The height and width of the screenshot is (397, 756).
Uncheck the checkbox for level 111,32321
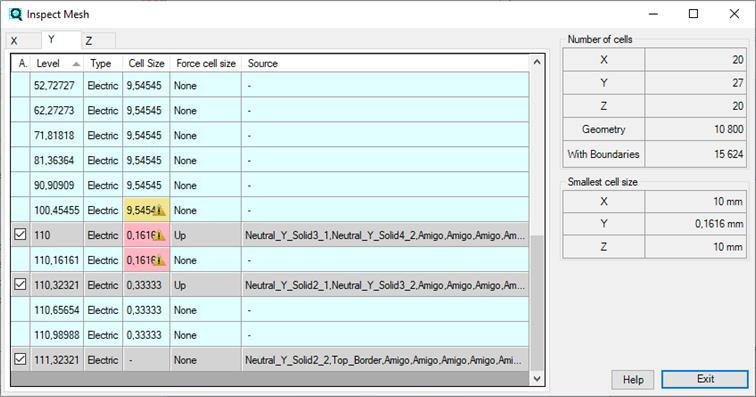pyautogui.click(x=20, y=359)
